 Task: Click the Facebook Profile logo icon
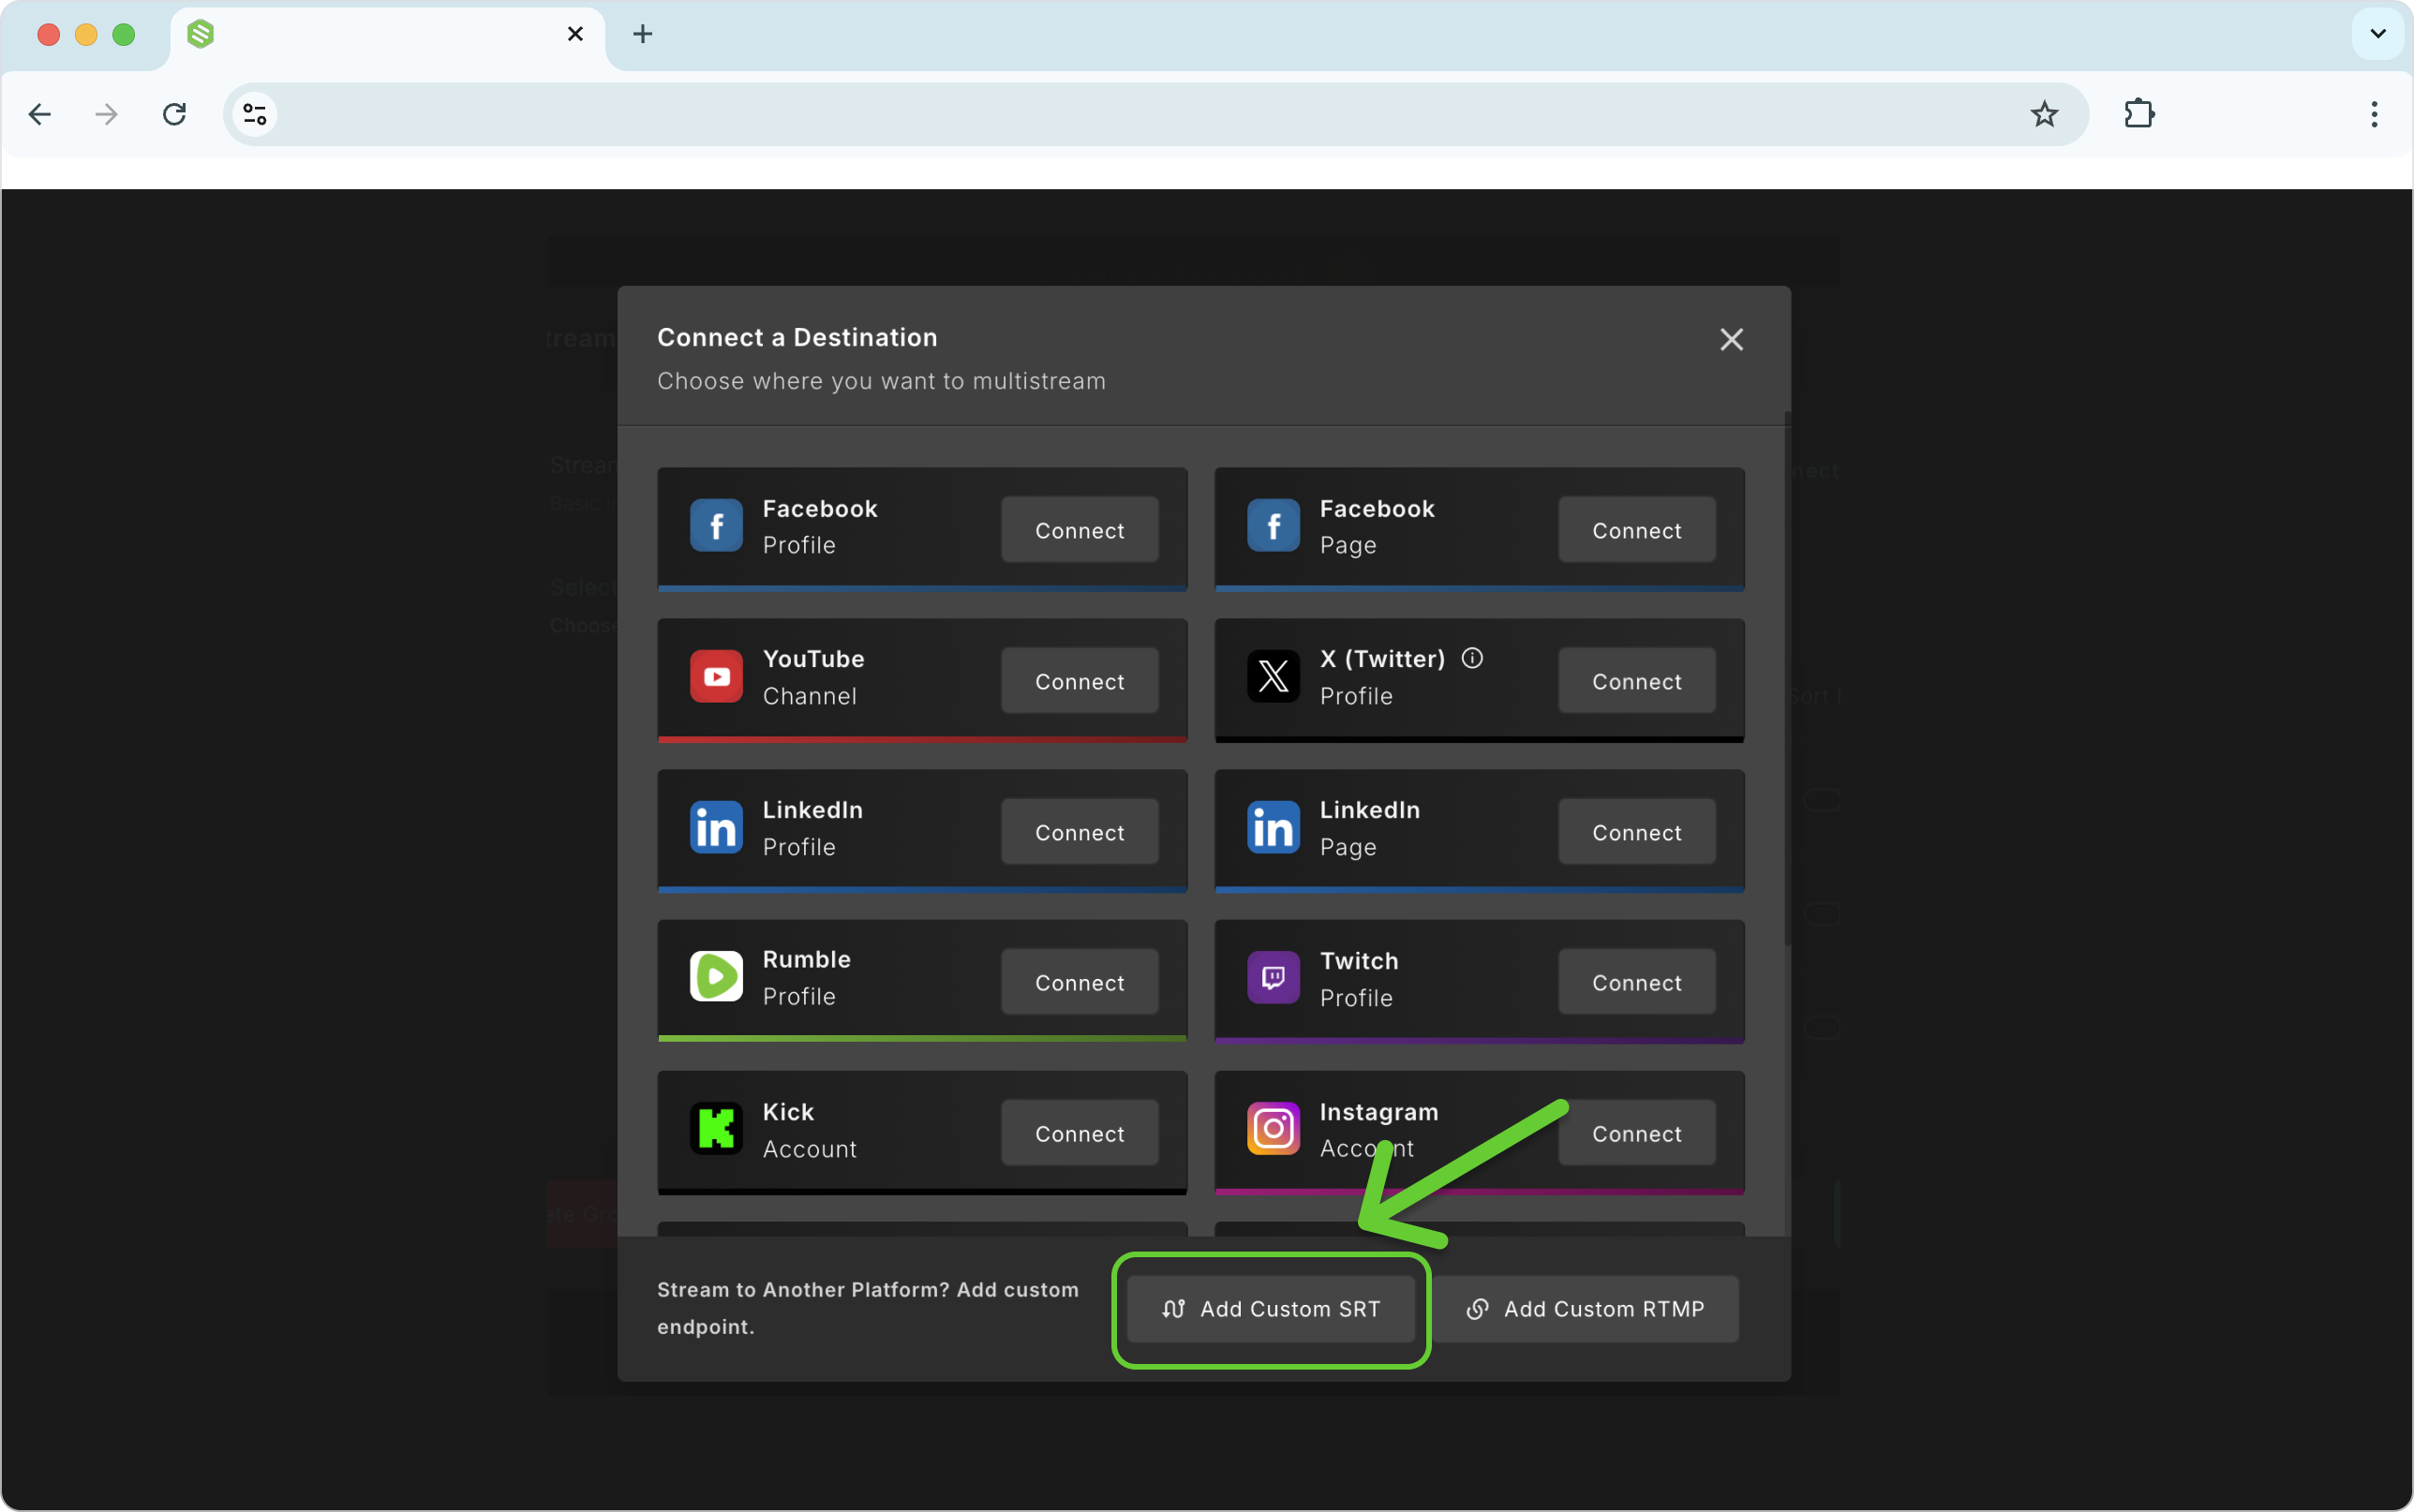pyautogui.click(x=716, y=526)
